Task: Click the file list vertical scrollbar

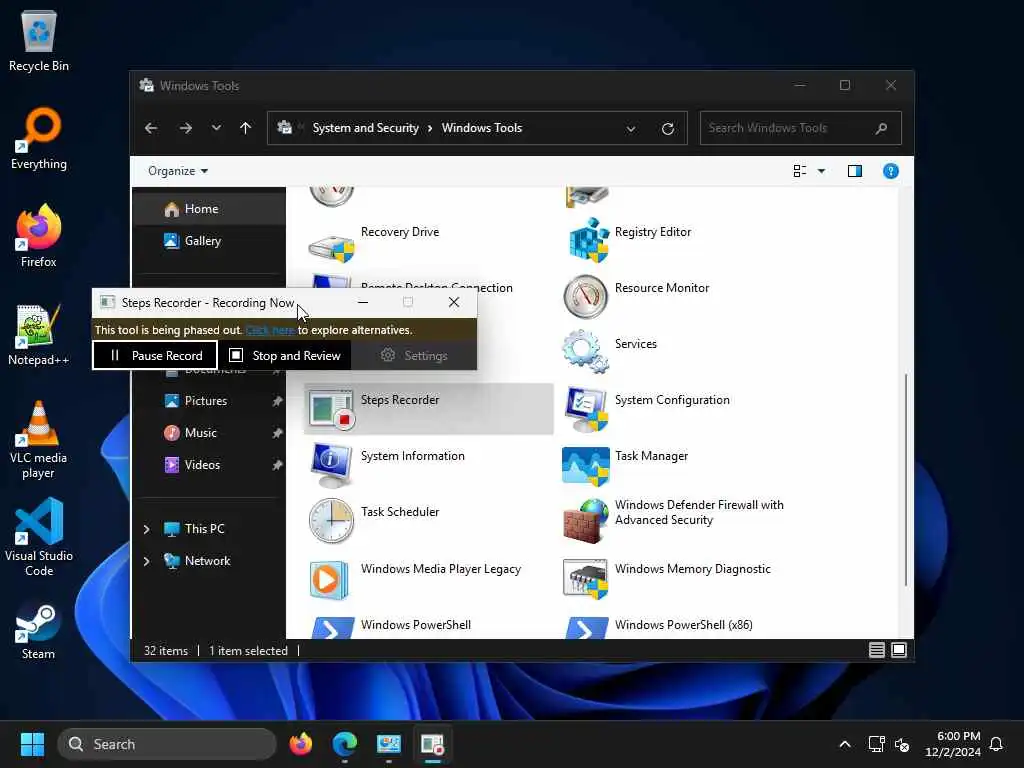Action: [x=906, y=479]
